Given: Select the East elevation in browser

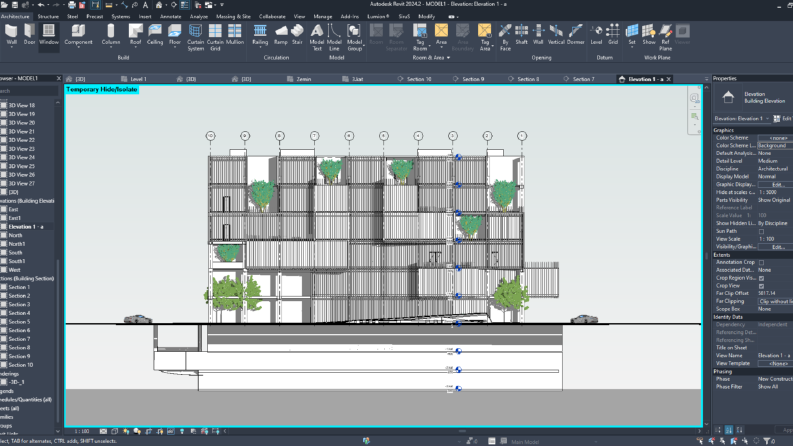Looking at the screenshot, I should click(13, 209).
